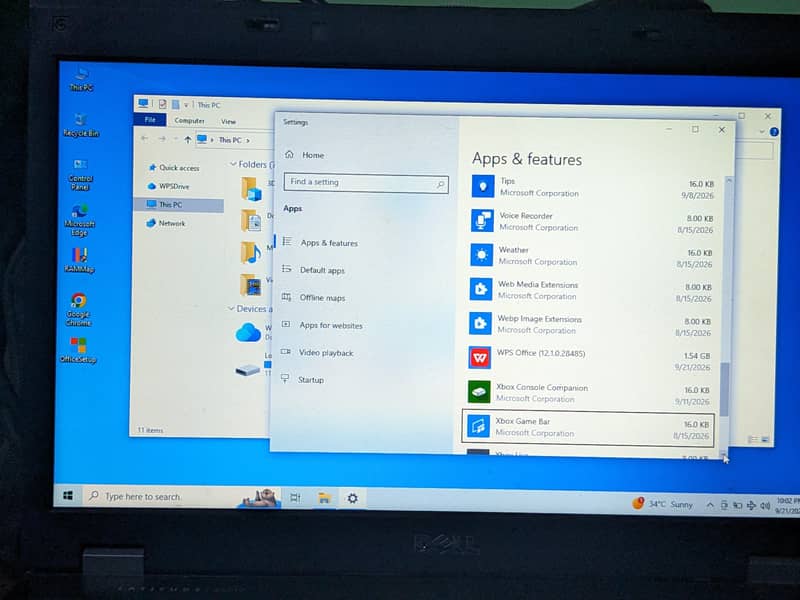The height and width of the screenshot is (600, 800).
Task: Click Up arrow in File Explorer
Action: coord(187,139)
